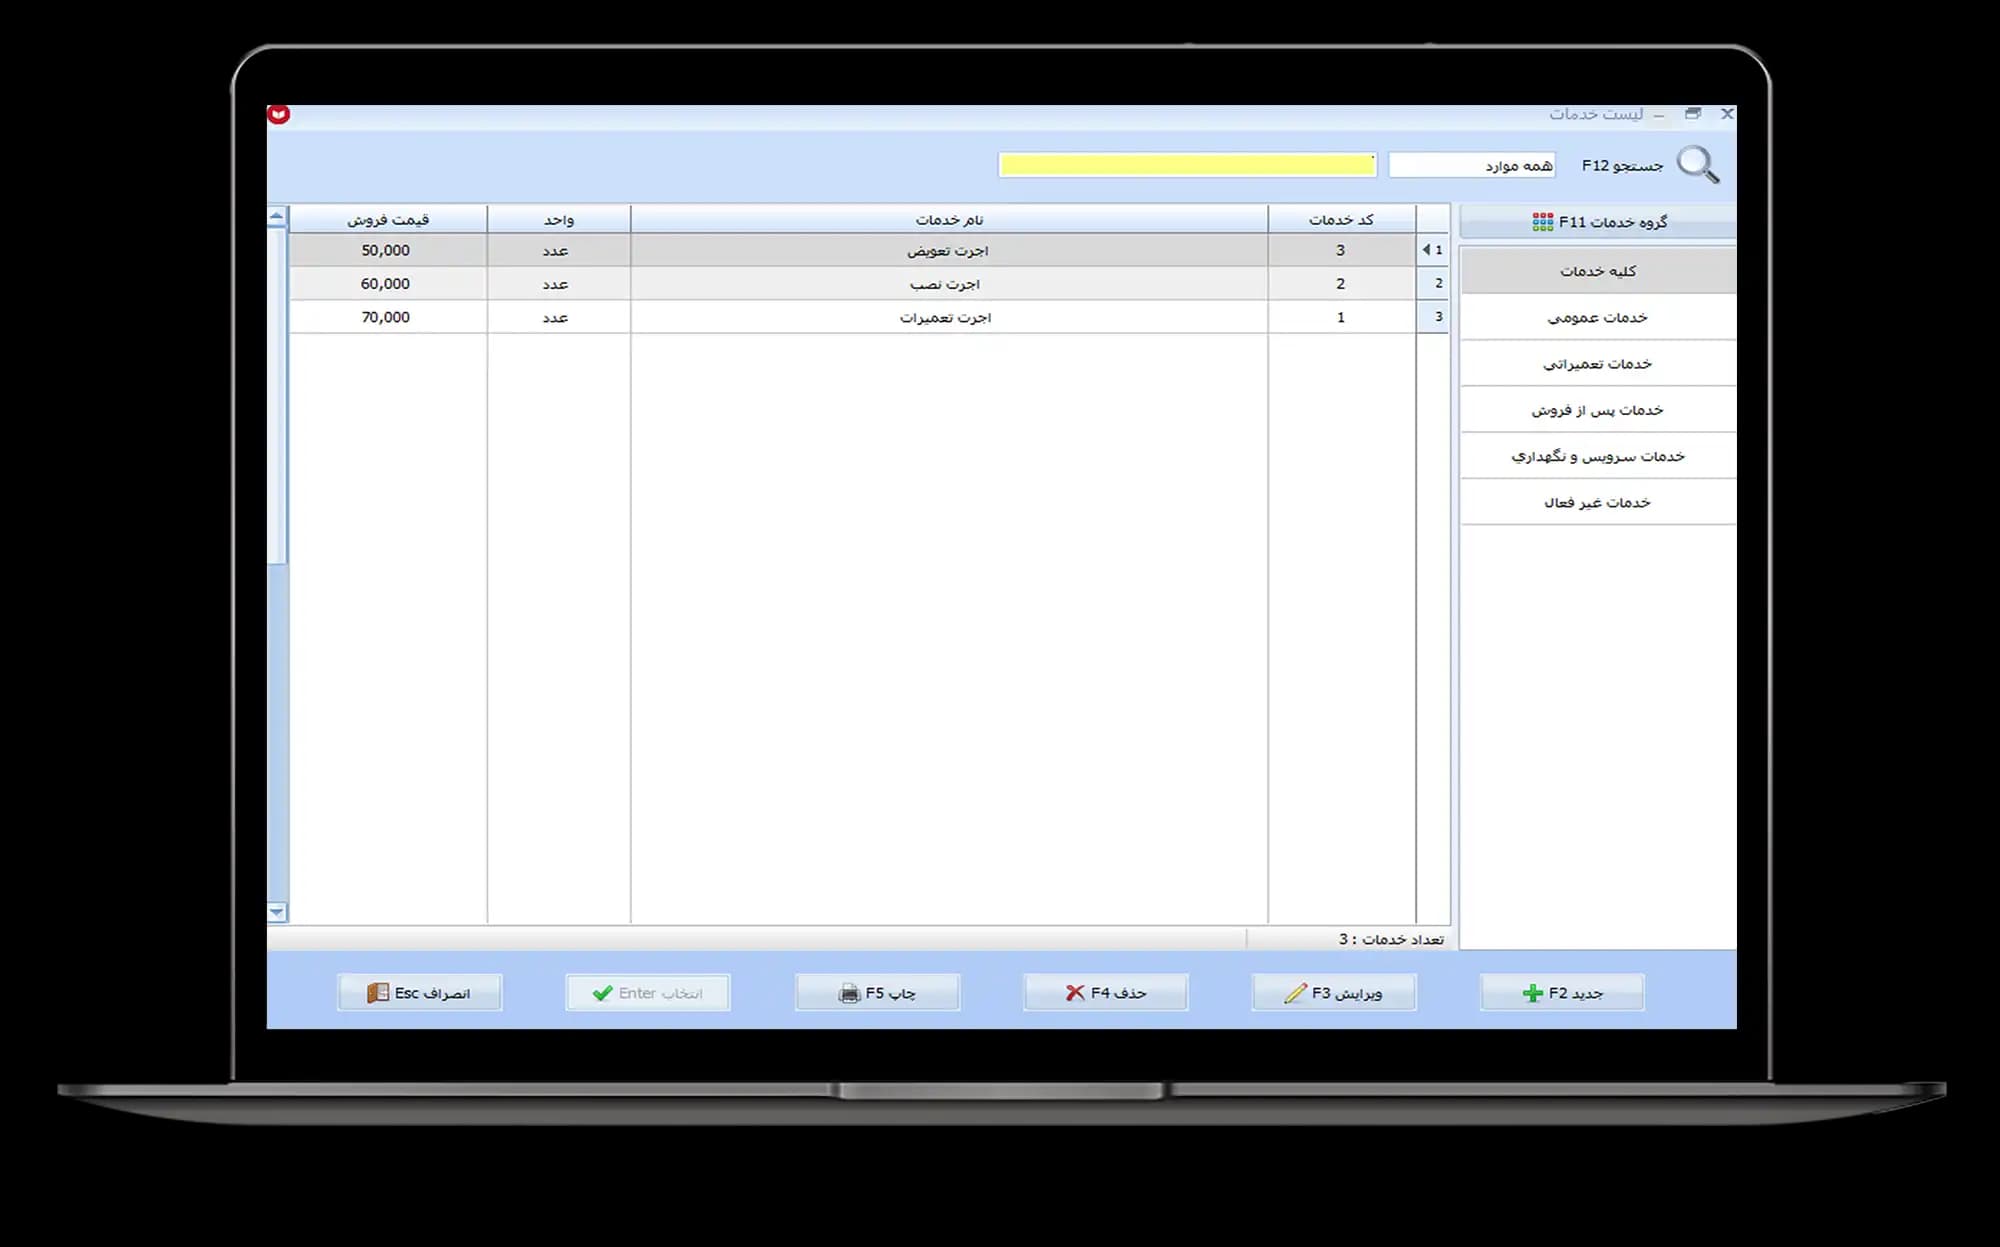Open the همه موارد search filter box
The image size is (2000, 1247).
pyautogui.click(x=1472, y=165)
